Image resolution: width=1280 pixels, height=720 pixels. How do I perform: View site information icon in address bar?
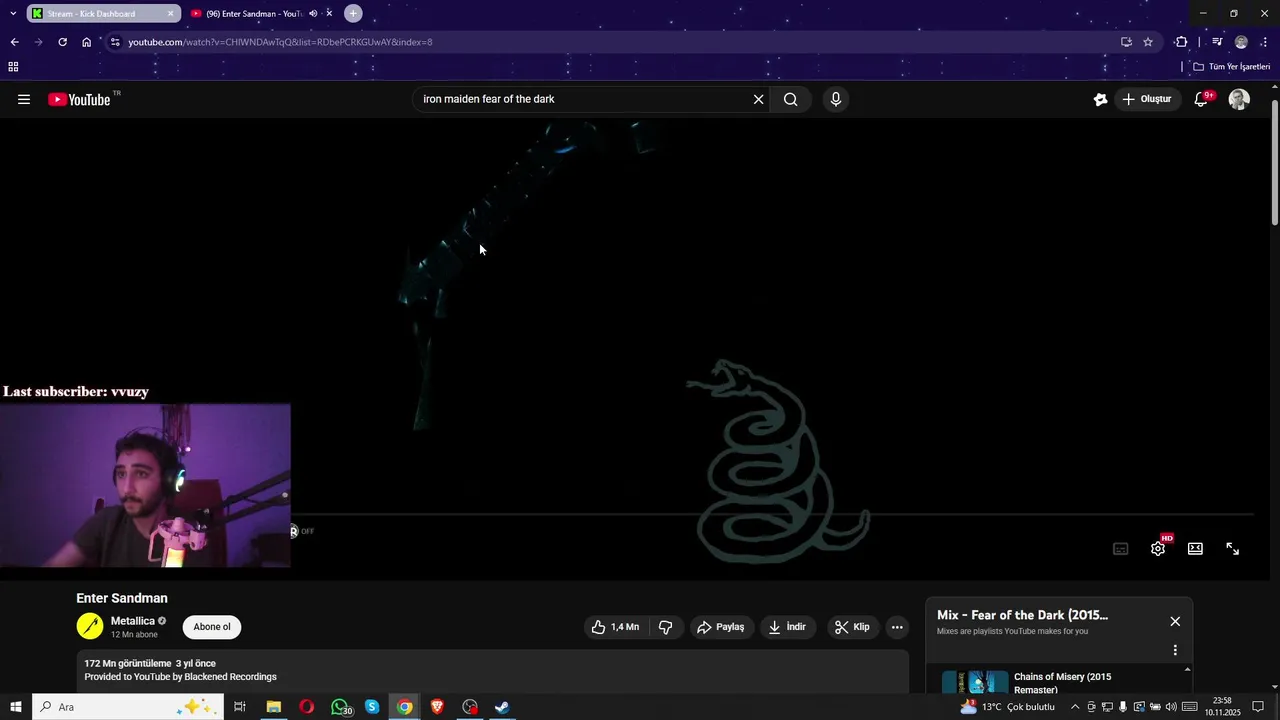115,42
